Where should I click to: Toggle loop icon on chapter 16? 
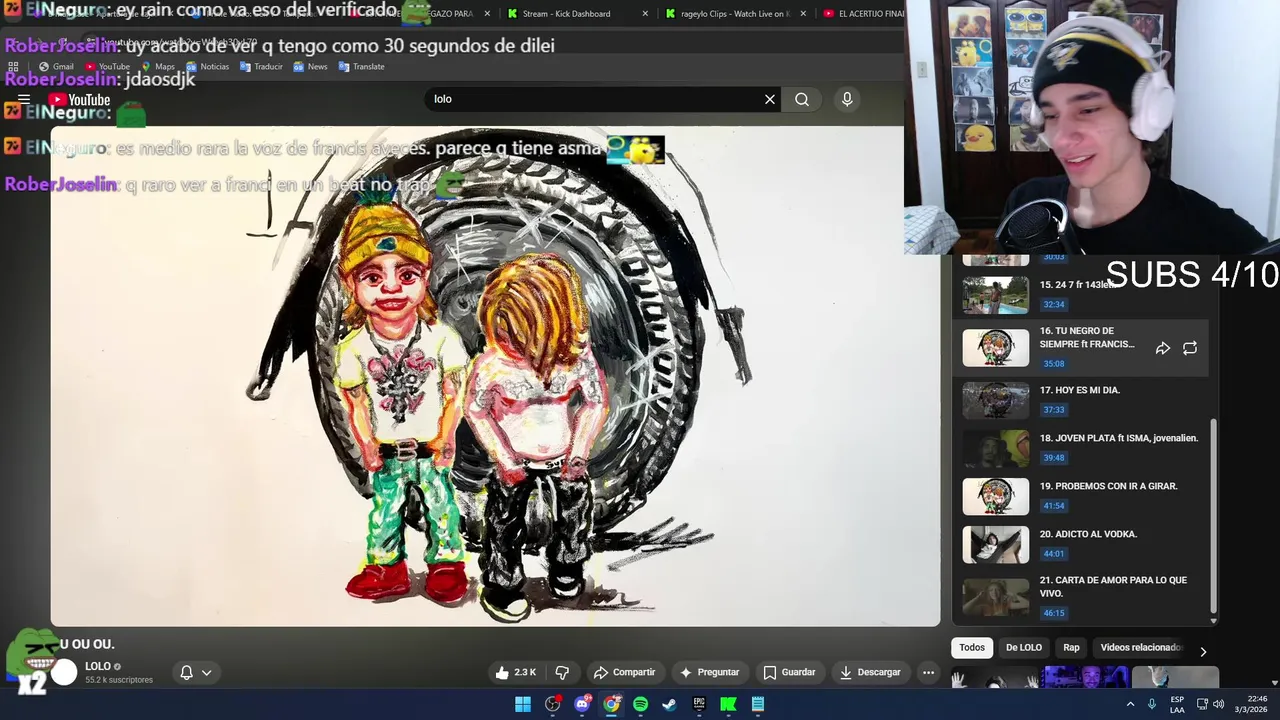click(x=1190, y=348)
